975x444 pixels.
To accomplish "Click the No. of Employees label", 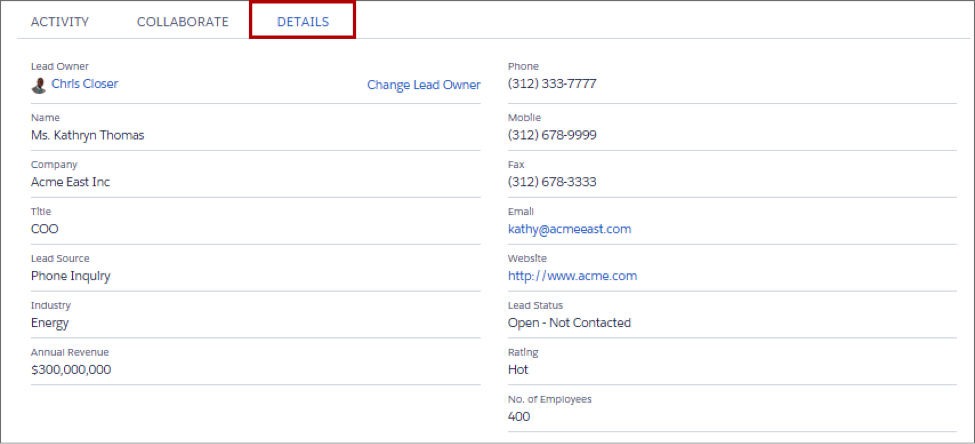I will click(550, 399).
